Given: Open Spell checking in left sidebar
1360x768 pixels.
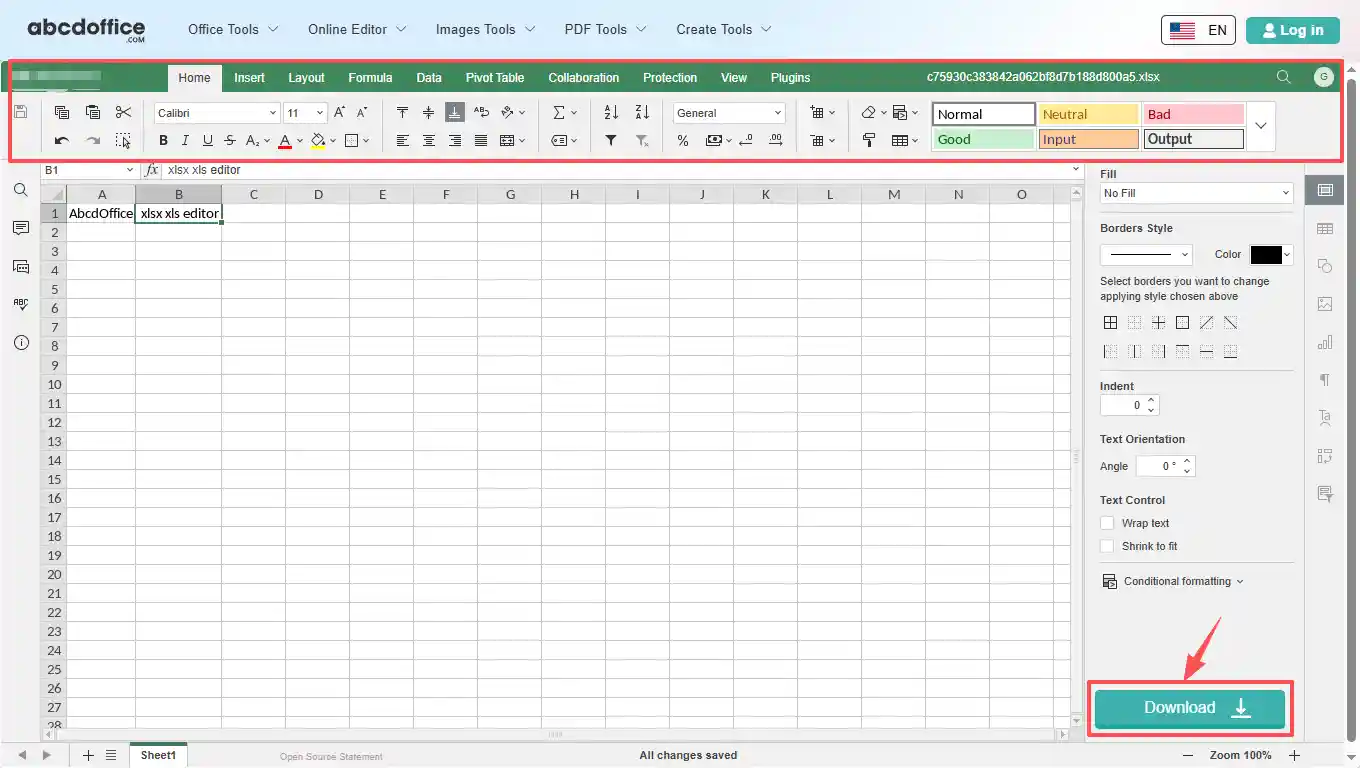Looking at the screenshot, I should click(x=21, y=304).
